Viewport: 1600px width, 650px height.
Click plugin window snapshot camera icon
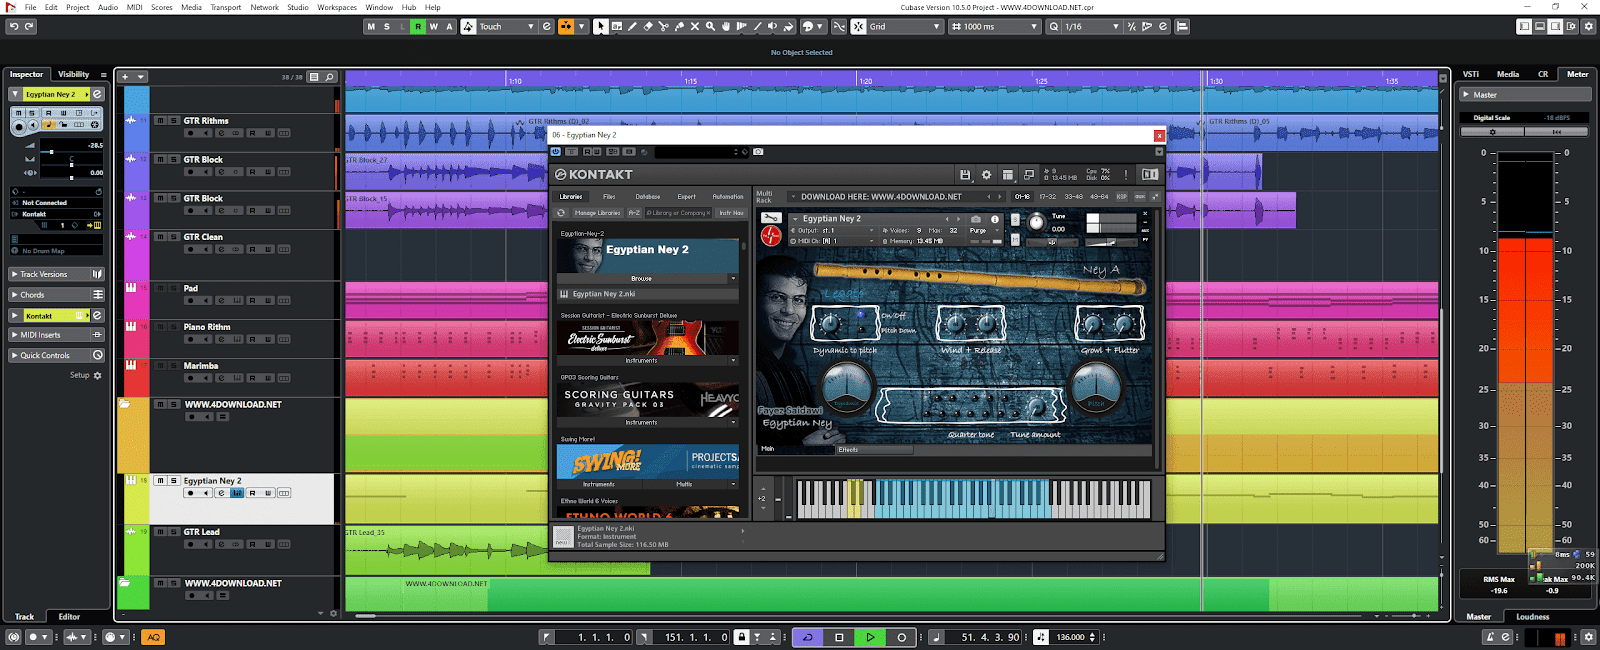coord(758,152)
